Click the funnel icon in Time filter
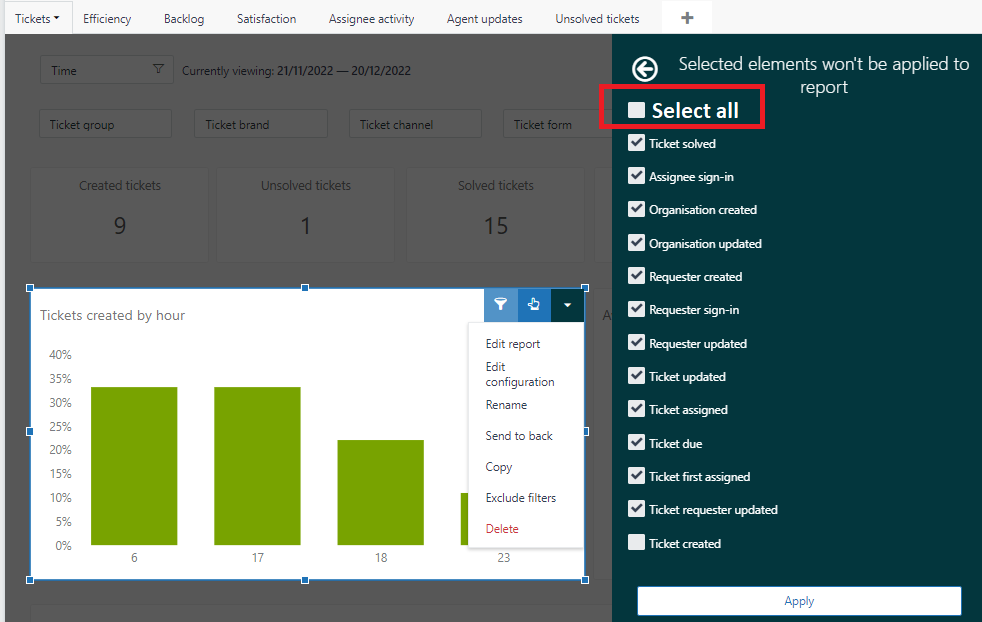The image size is (982, 622). [x=158, y=70]
